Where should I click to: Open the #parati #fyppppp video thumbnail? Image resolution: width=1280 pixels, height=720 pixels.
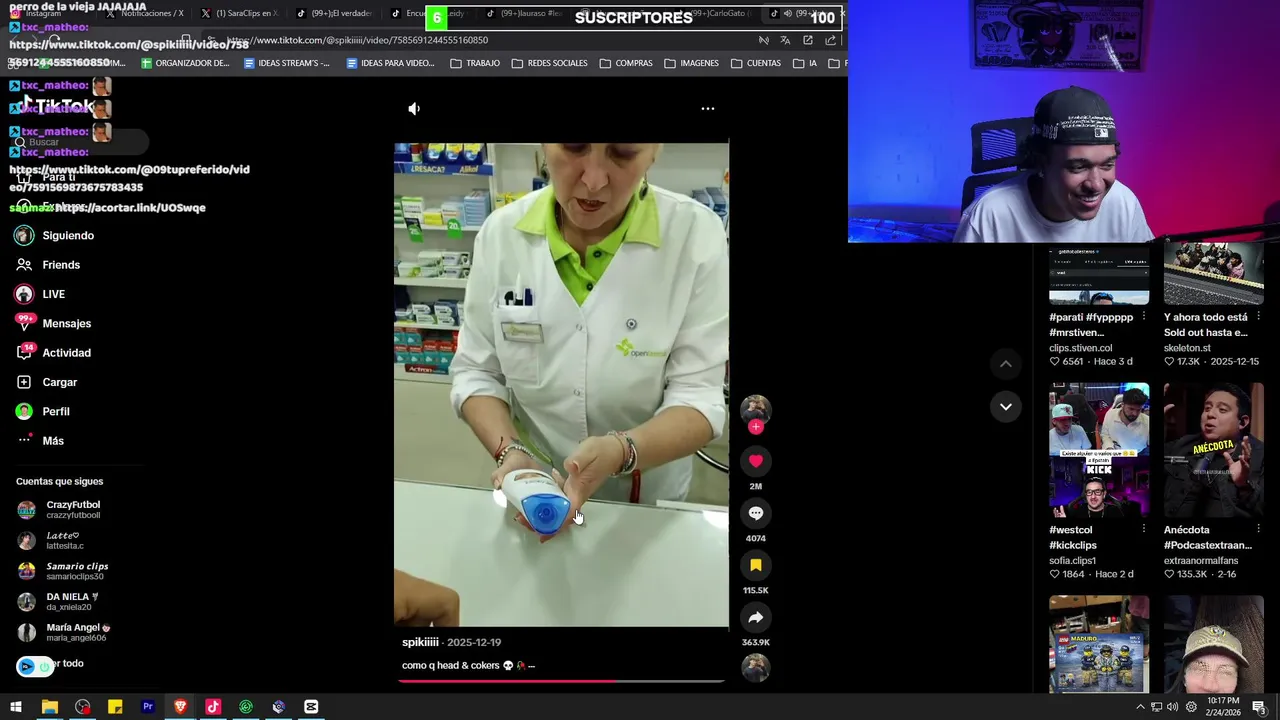pyautogui.click(x=1099, y=276)
